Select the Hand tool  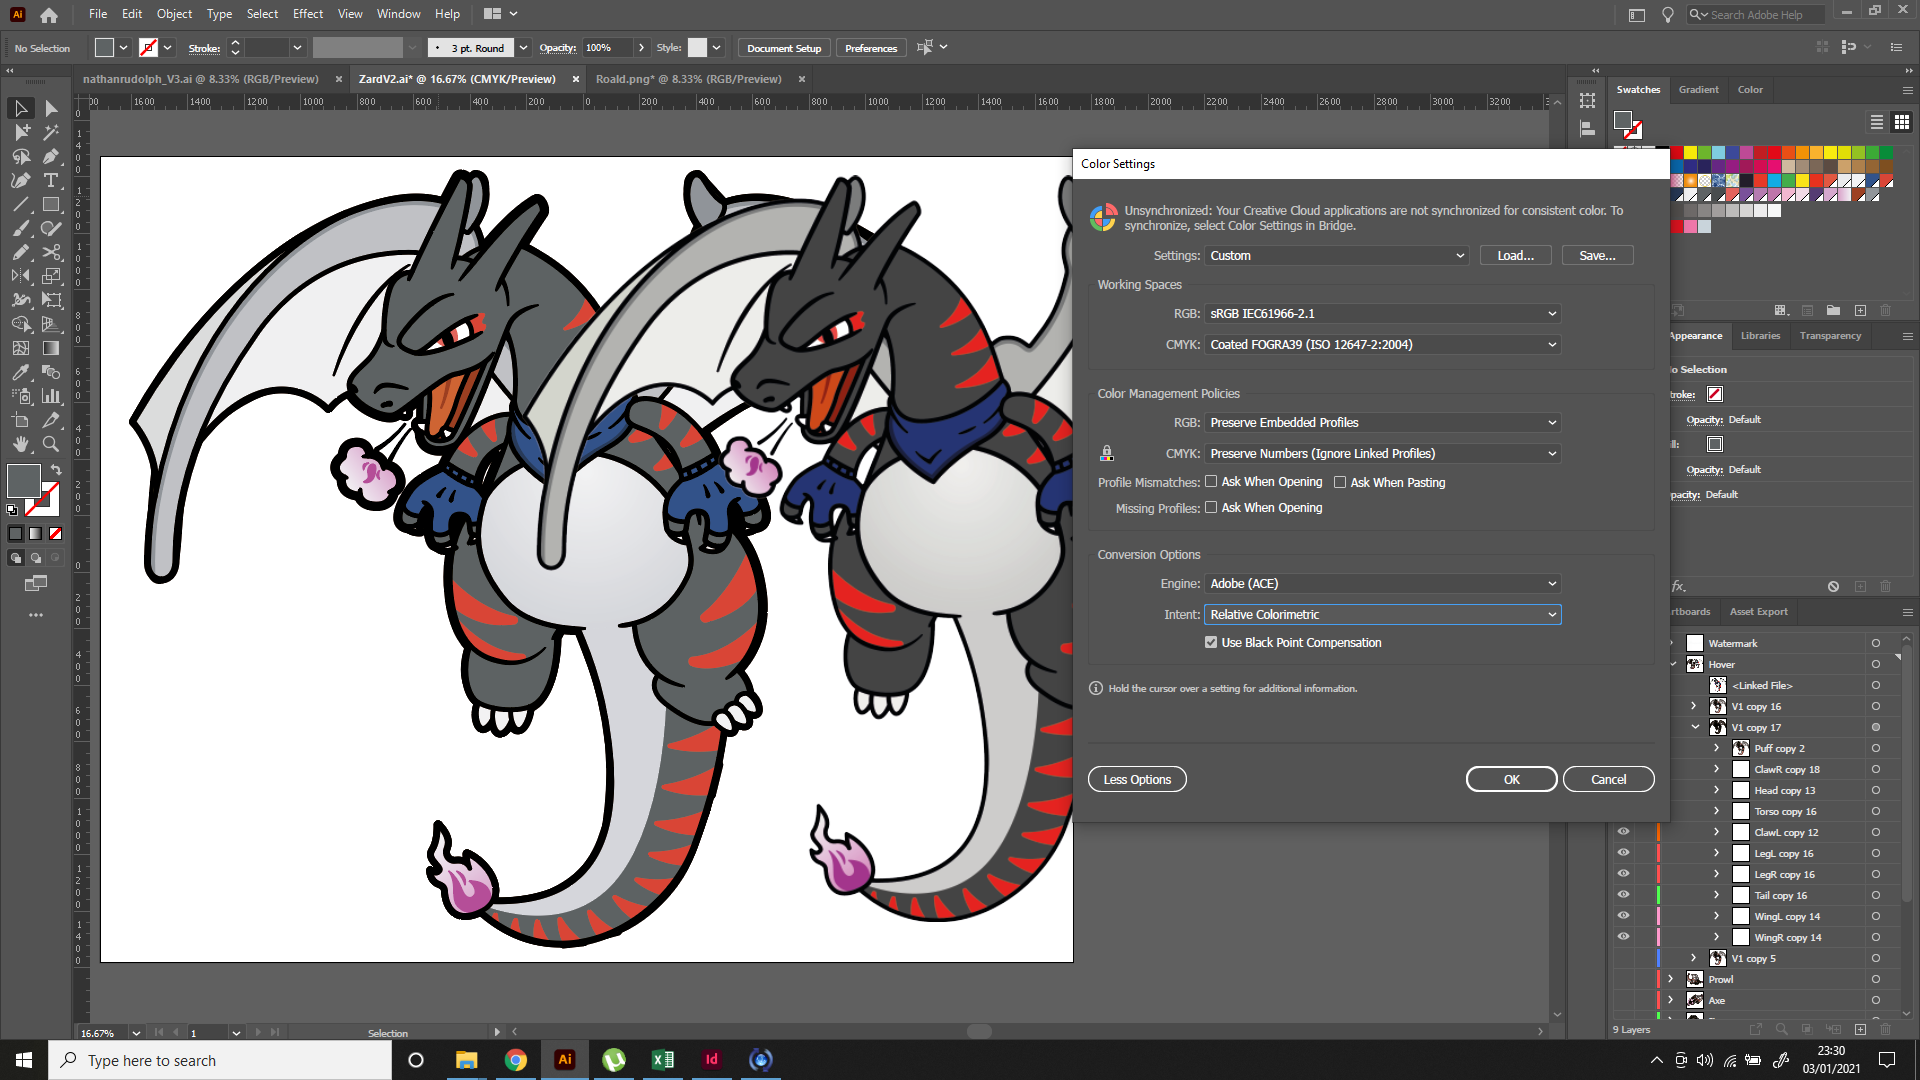coord(20,444)
